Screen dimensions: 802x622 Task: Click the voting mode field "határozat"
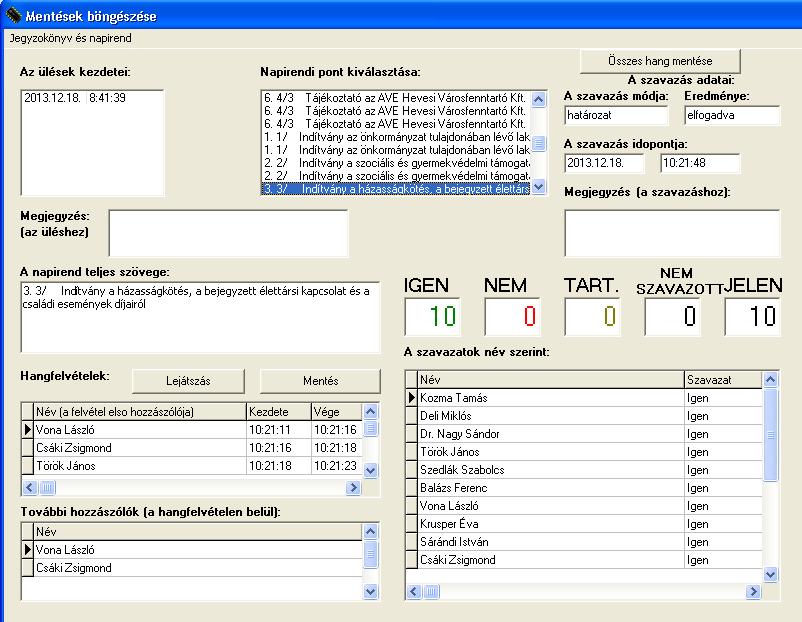[x=616, y=115]
